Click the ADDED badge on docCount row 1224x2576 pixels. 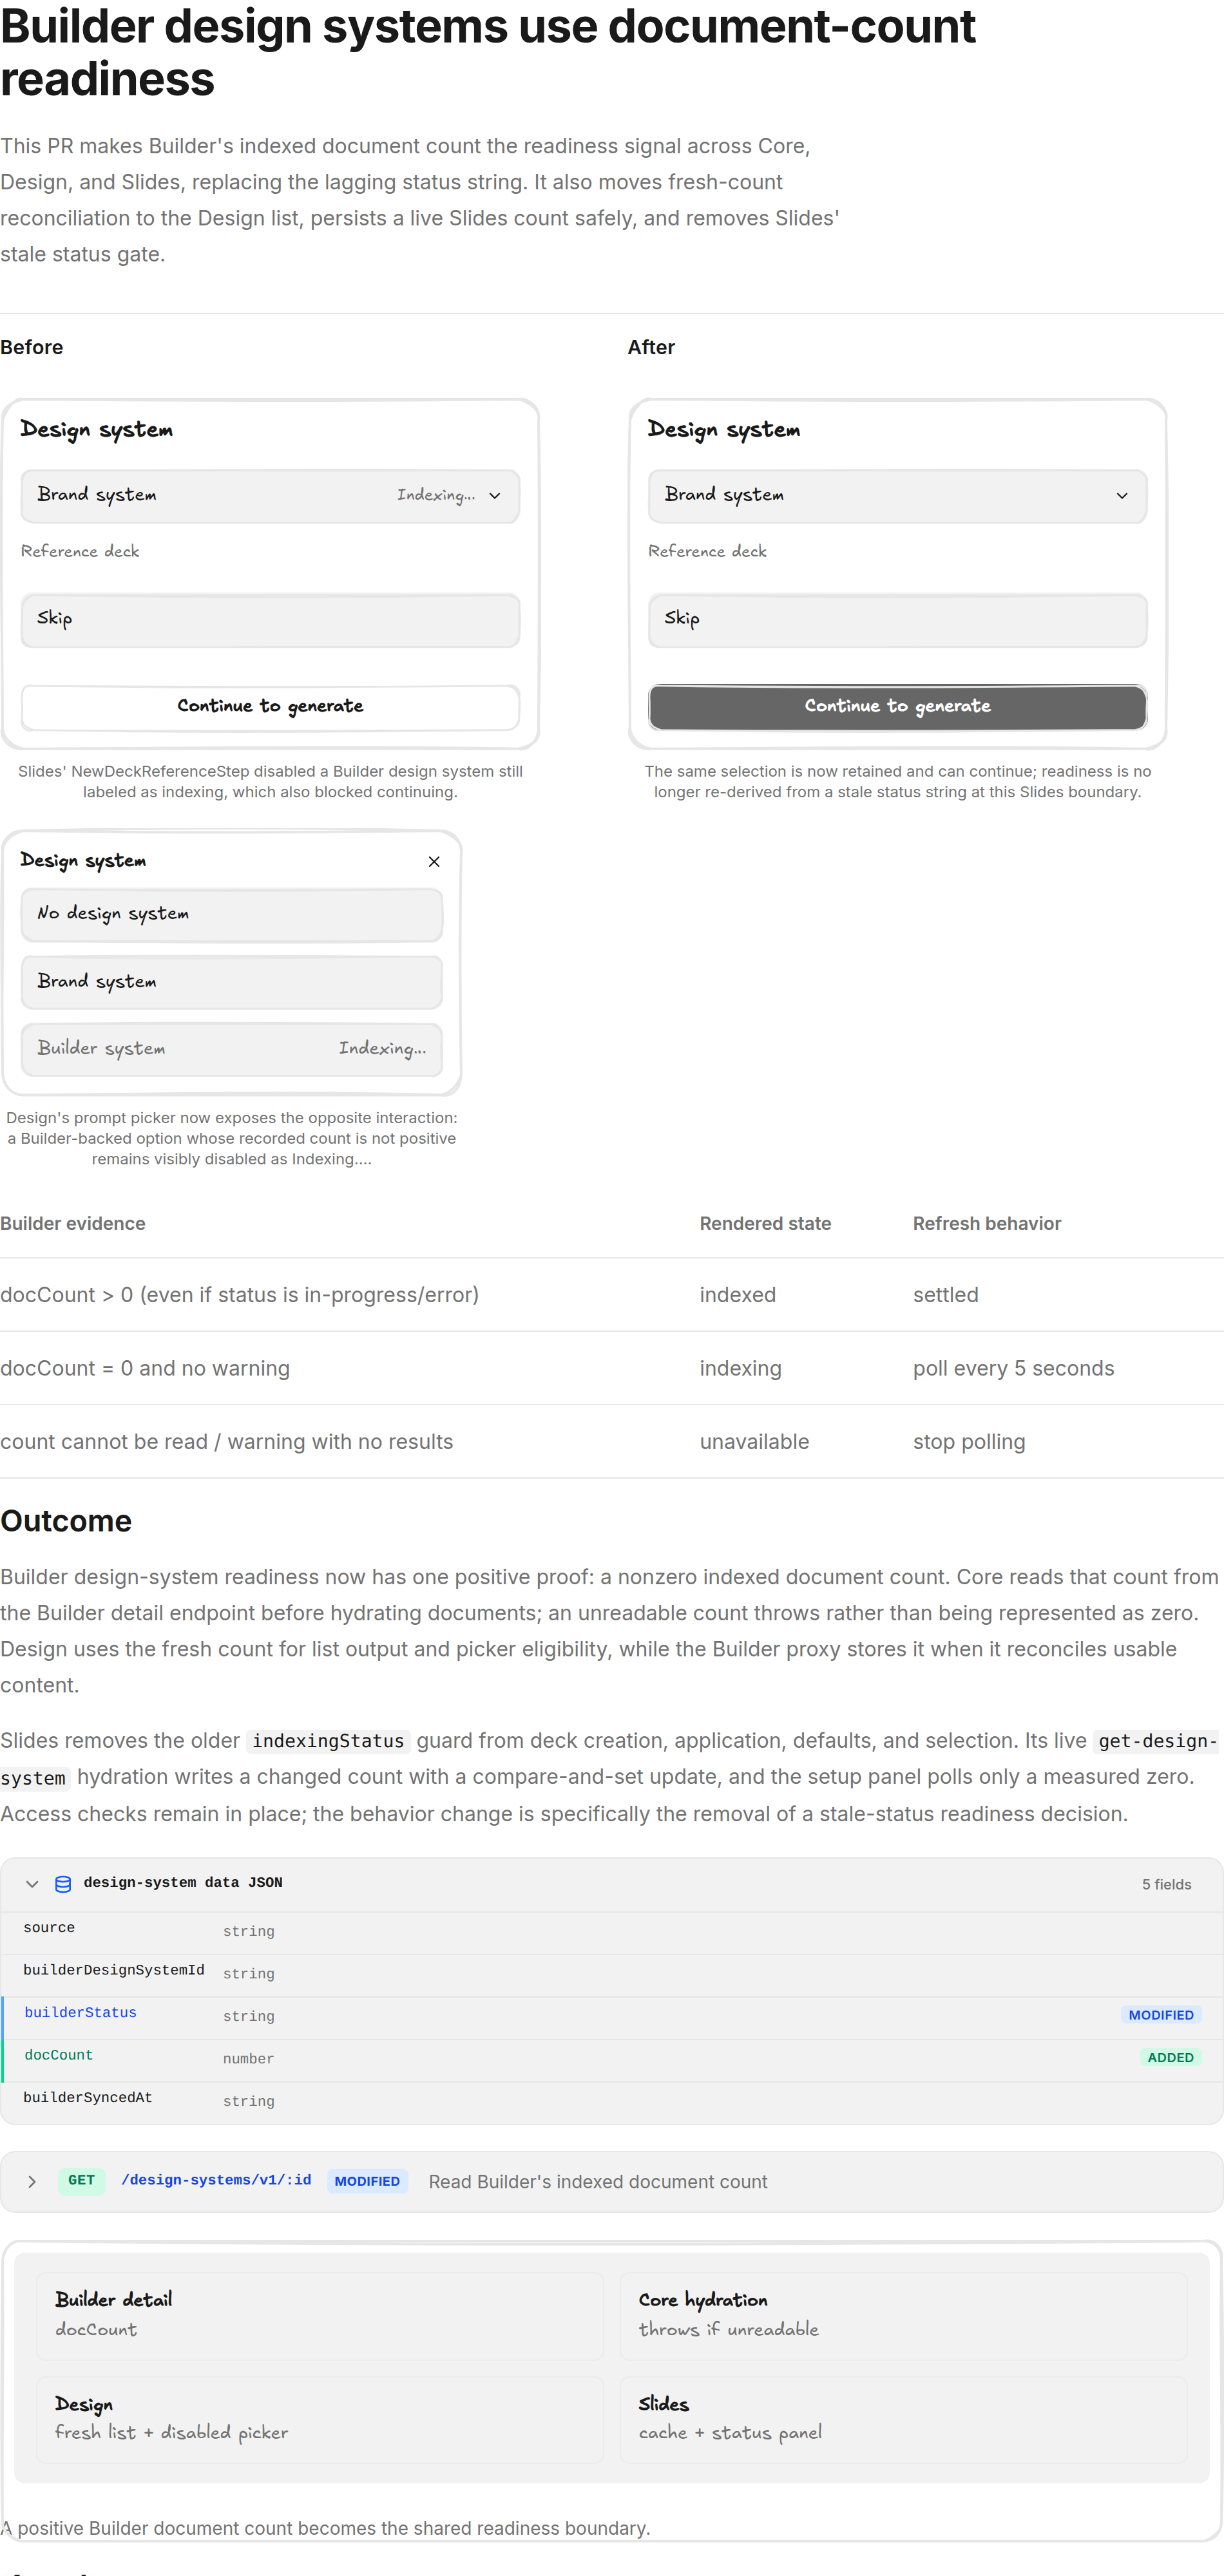click(x=1170, y=2058)
